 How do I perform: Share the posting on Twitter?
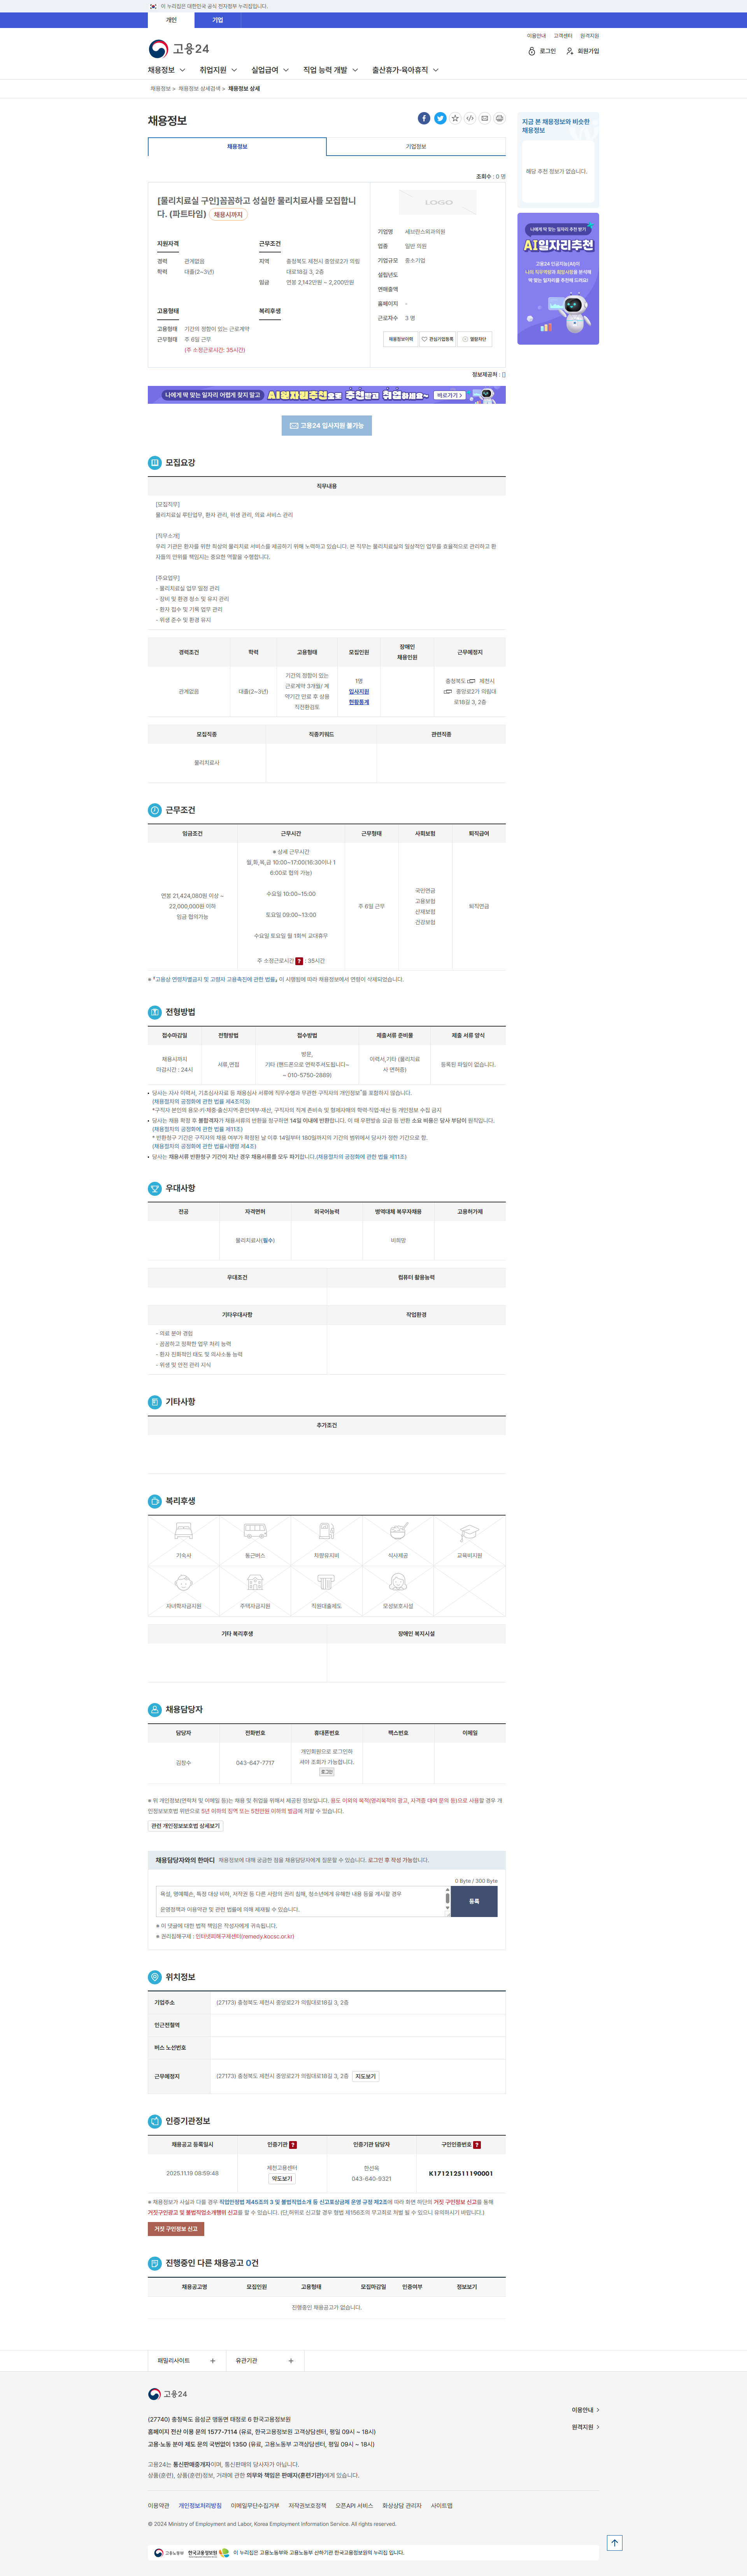(440, 118)
